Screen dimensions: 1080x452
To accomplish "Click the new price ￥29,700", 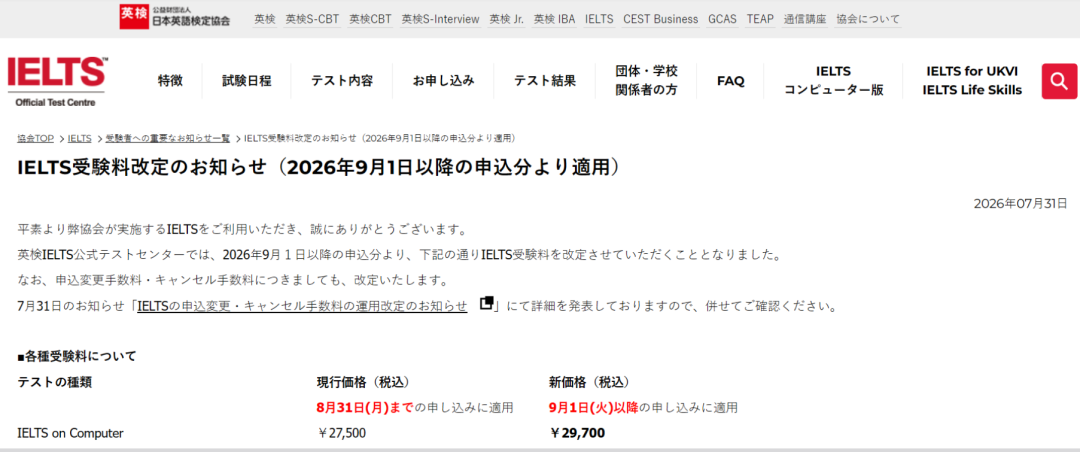I will click(577, 433).
